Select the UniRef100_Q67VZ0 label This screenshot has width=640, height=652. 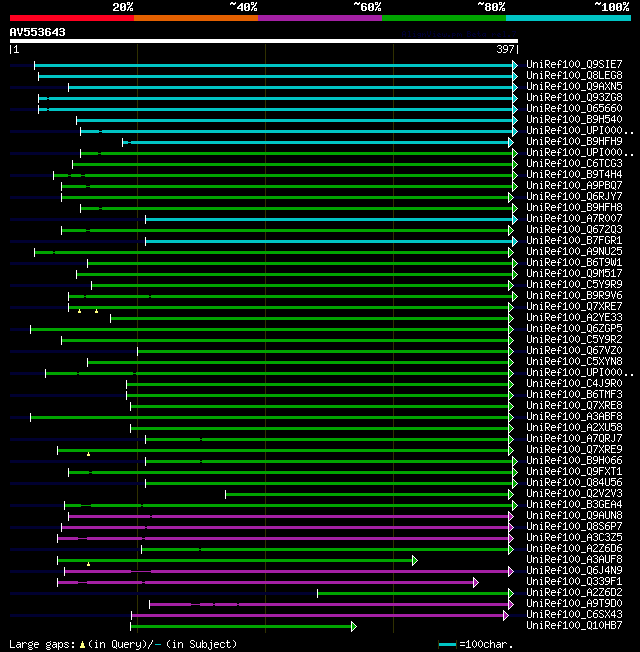(574, 351)
